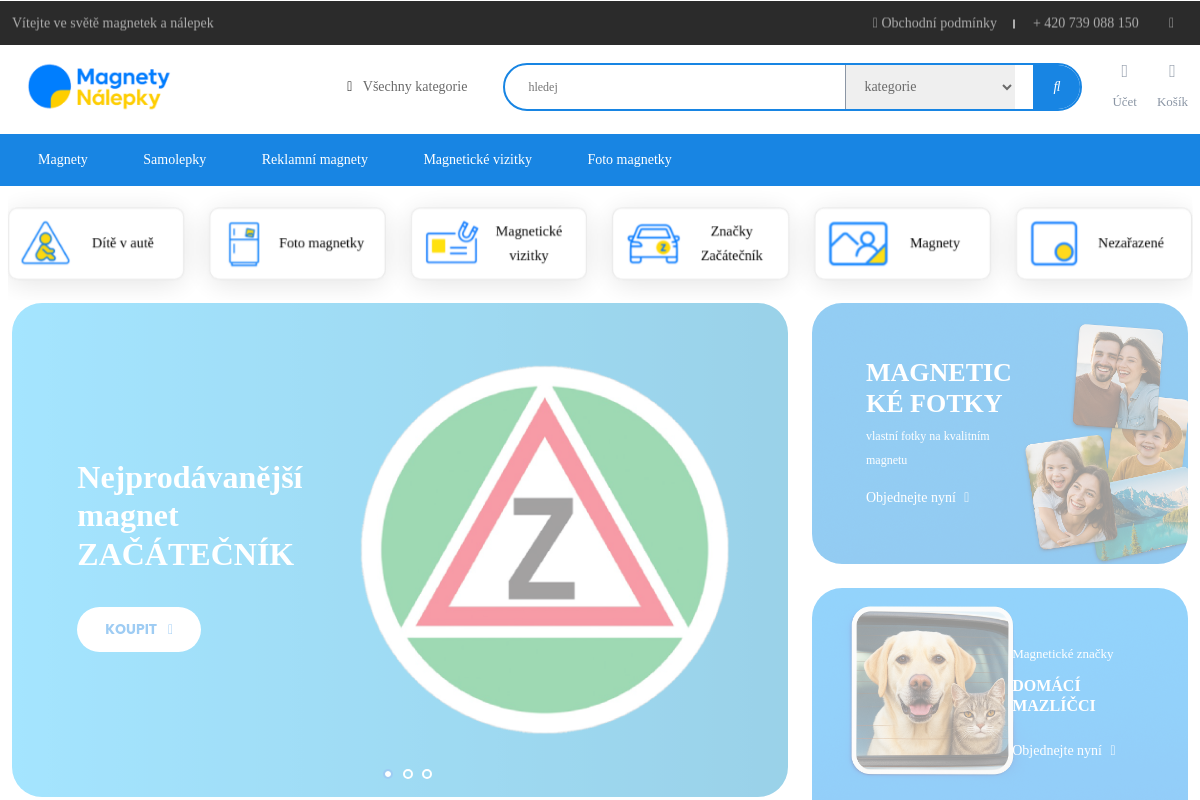
Task: Open the Košík shopping cart icon
Action: (1172, 72)
